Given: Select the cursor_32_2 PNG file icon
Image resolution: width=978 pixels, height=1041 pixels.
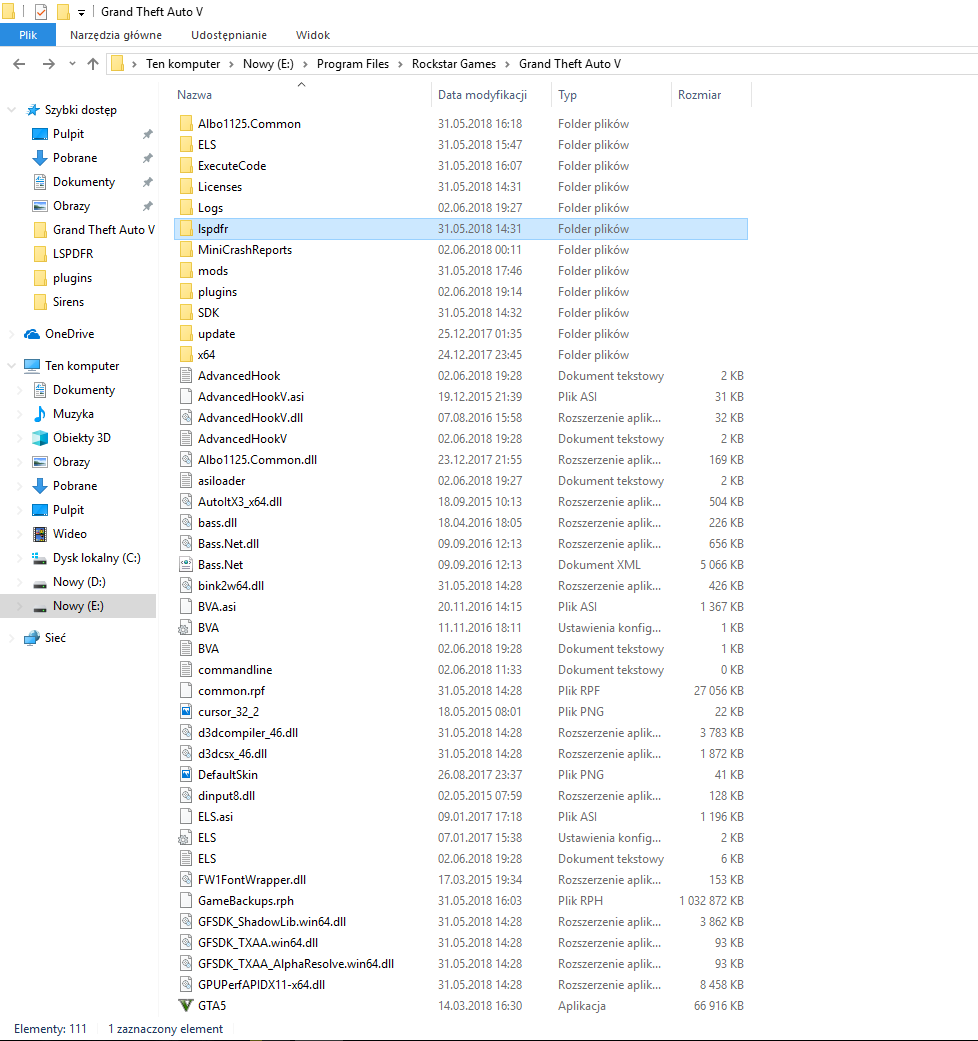Looking at the screenshot, I should pos(187,711).
